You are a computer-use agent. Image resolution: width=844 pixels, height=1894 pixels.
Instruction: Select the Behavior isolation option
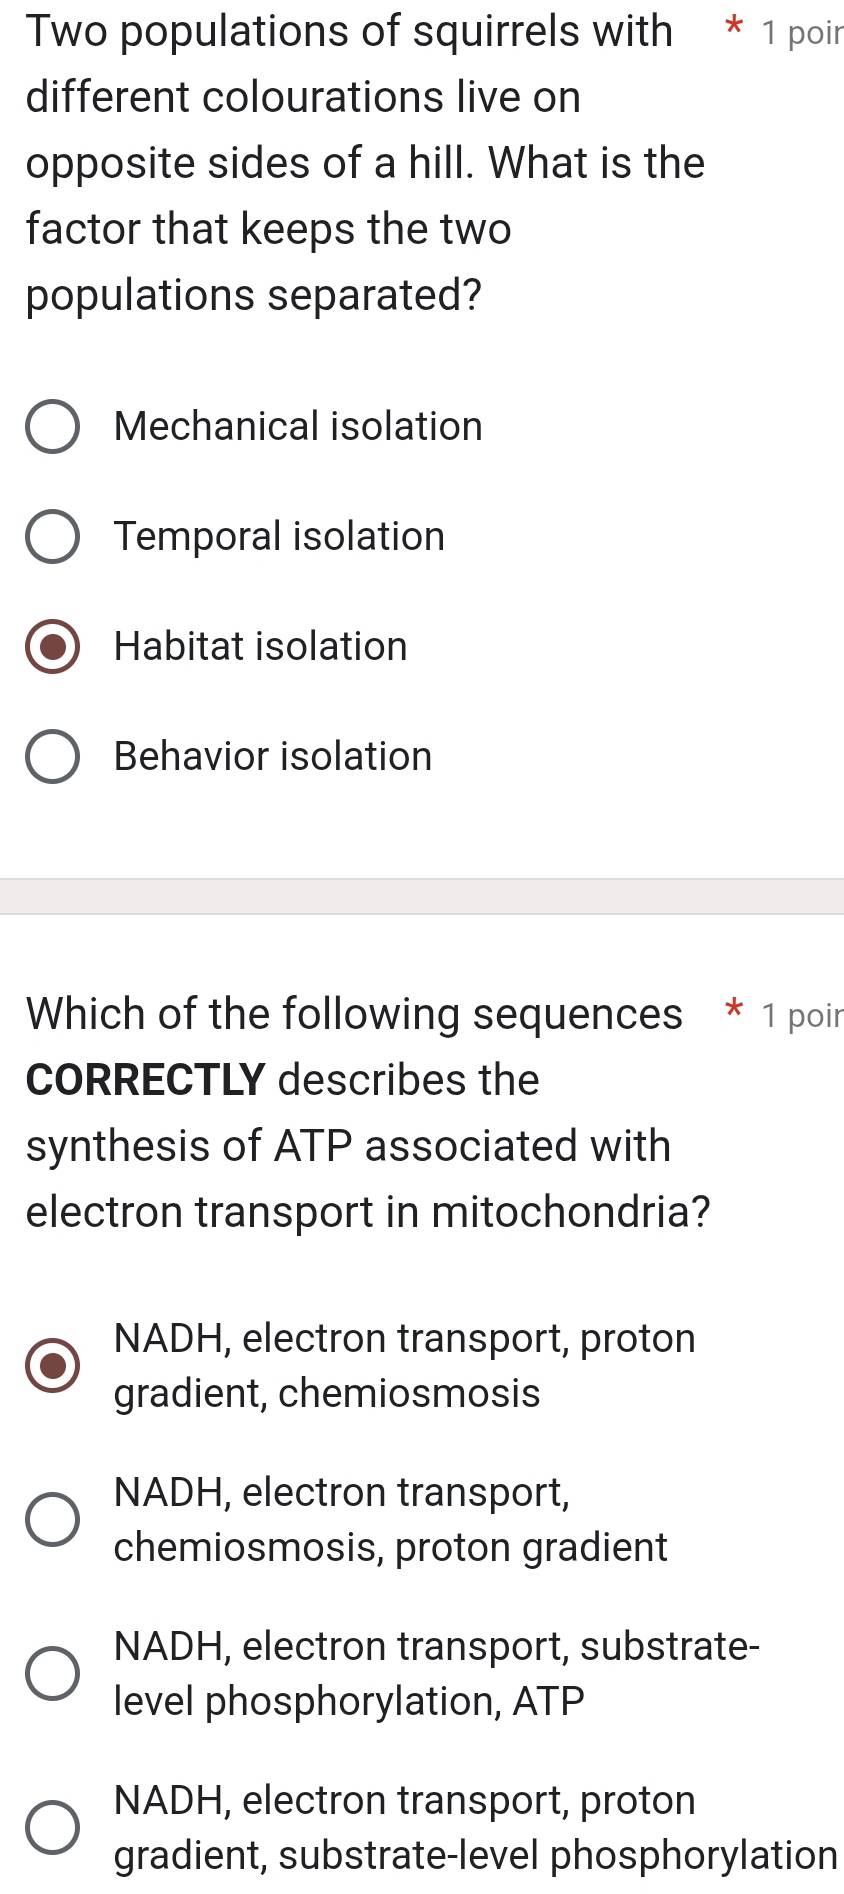(x=55, y=756)
